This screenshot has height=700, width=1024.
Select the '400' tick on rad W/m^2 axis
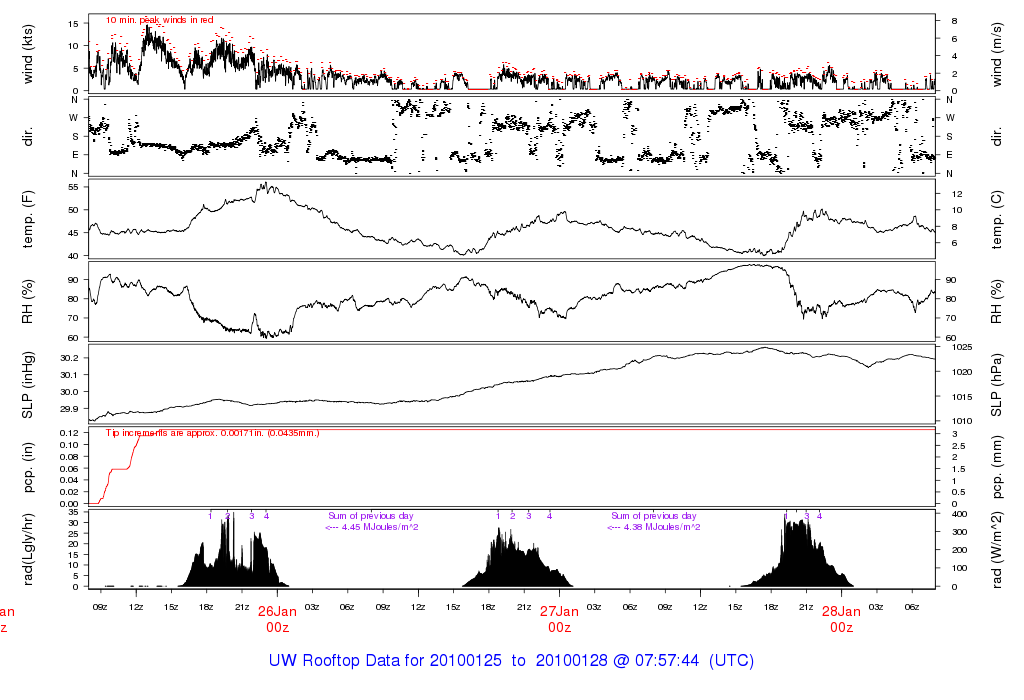[x=959, y=514]
